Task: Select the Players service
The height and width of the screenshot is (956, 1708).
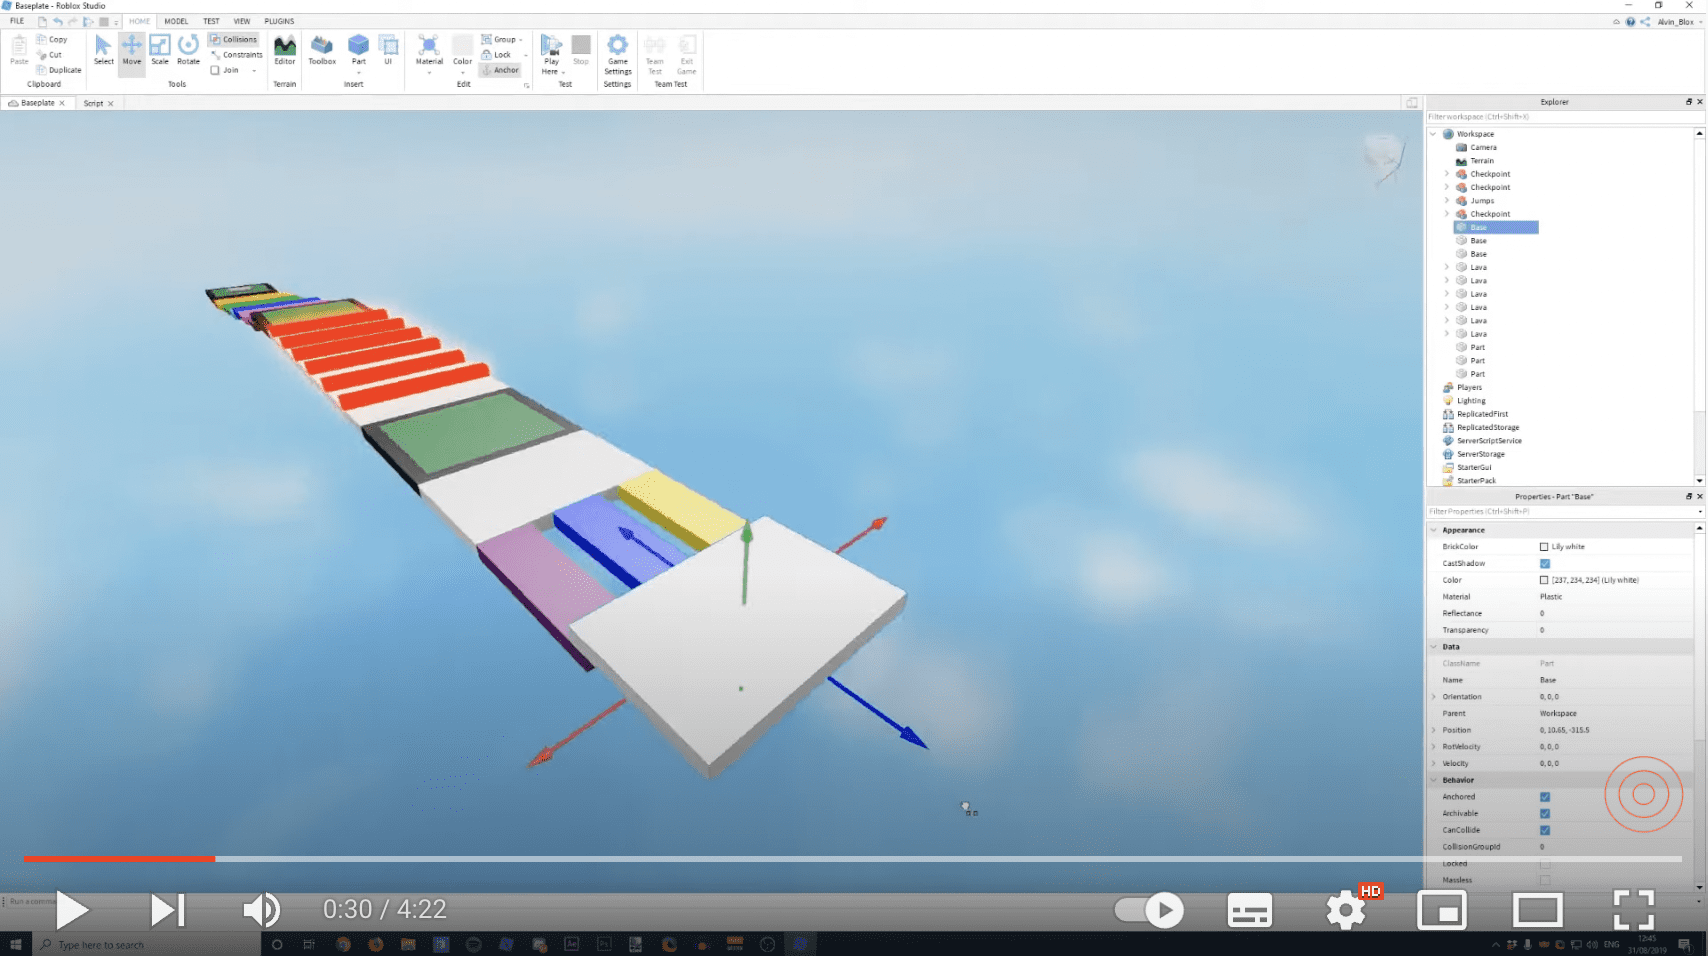Action: coord(1469,387)
